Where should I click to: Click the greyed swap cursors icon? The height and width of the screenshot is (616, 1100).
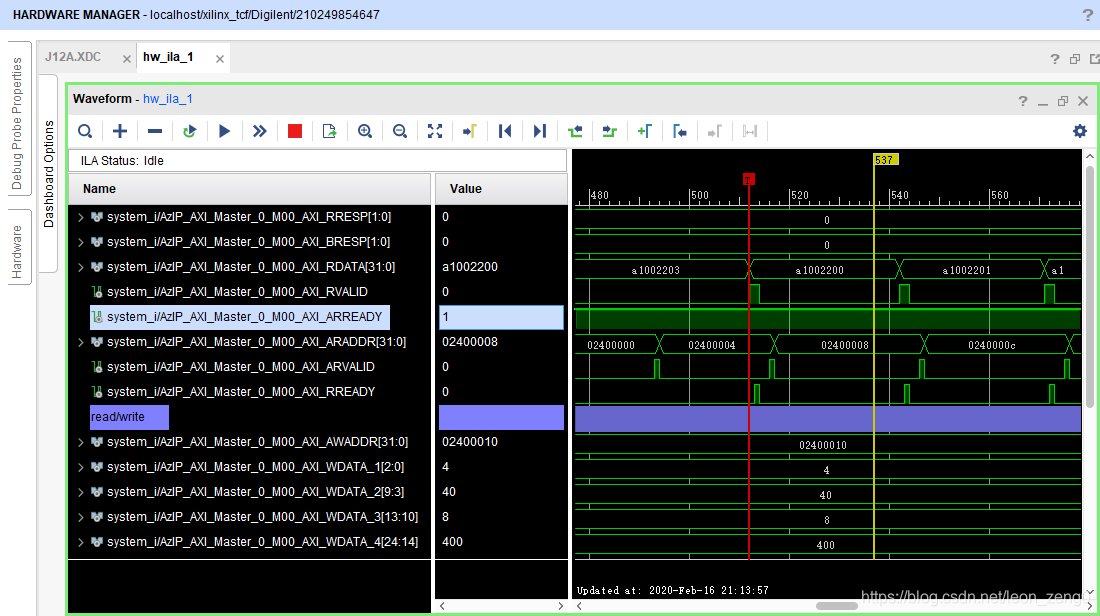pos(750,131)
